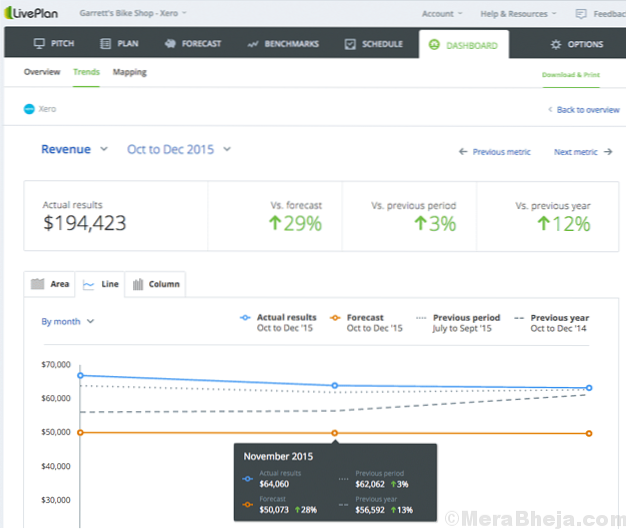Viewport: 626px width, 529px height.
Task: Click the Feedback speech bubble icon
Action: tap(583, 14)
